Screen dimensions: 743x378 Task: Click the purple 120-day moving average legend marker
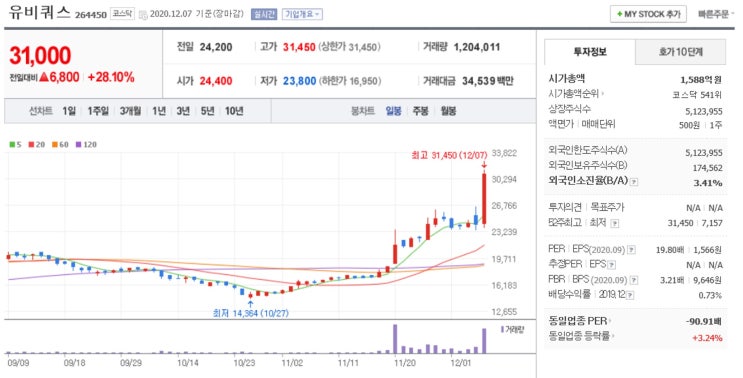point(78,144)
